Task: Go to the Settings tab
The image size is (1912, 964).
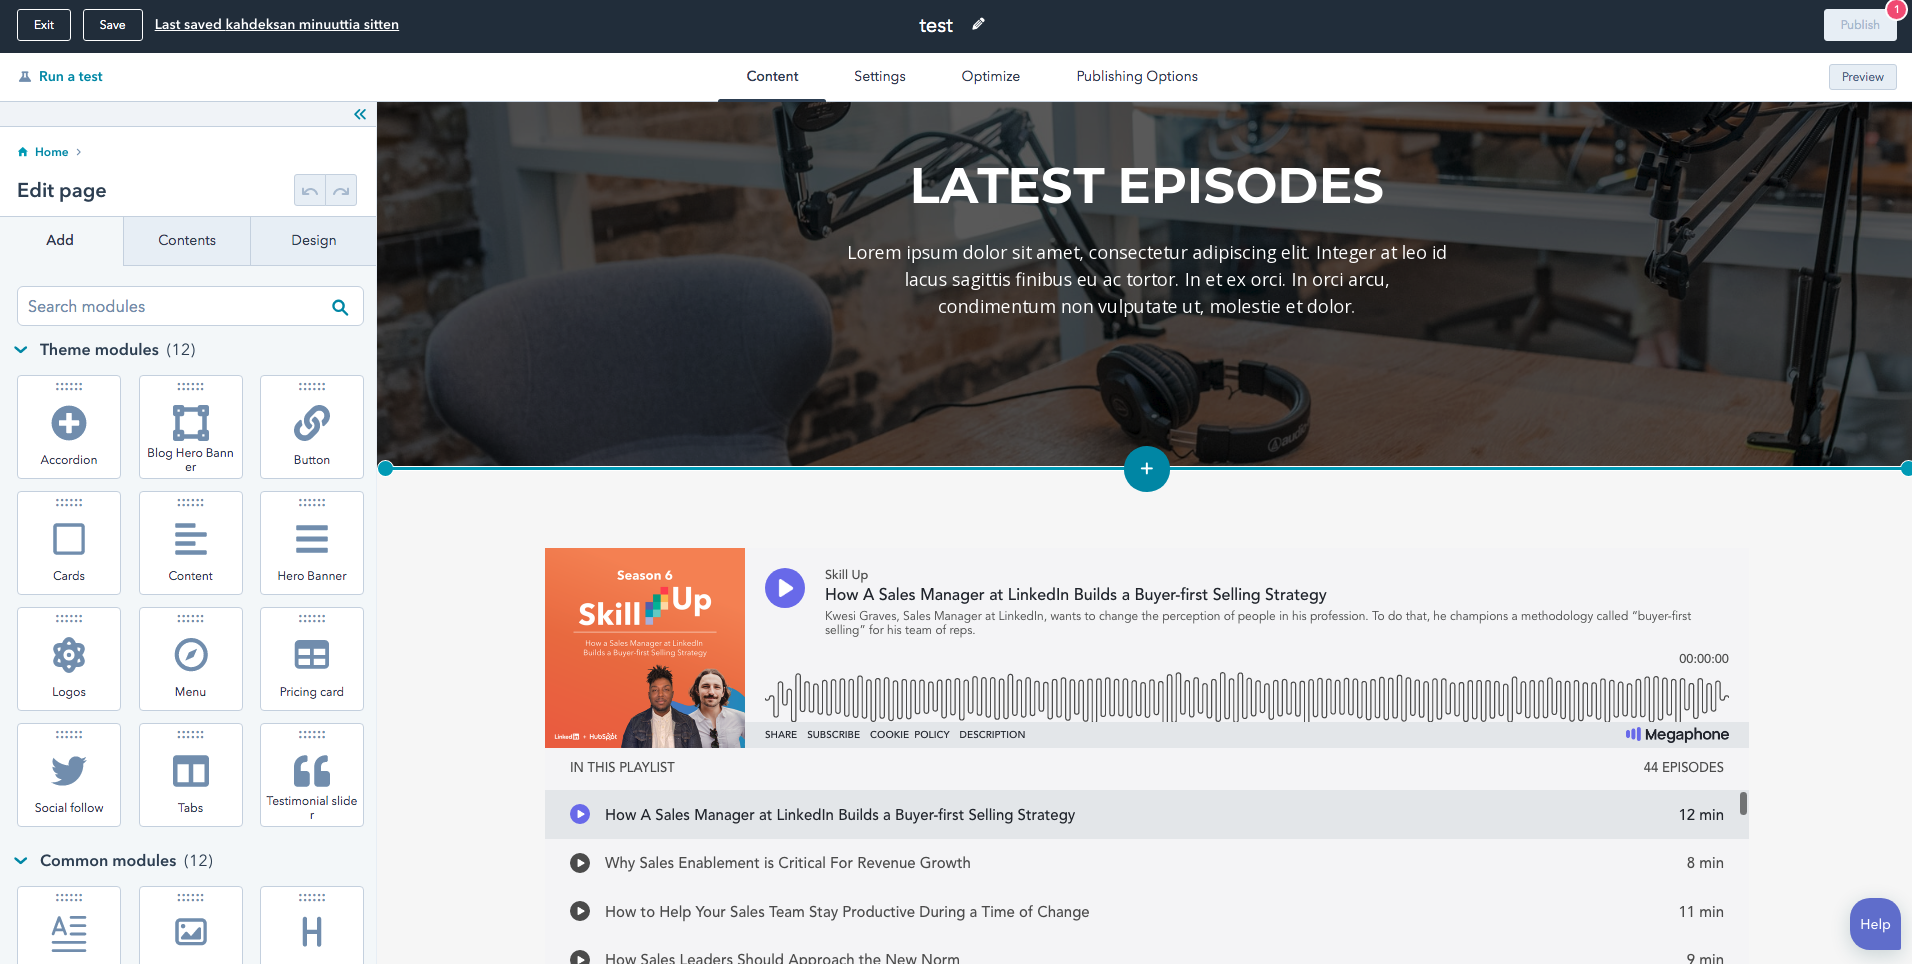Action: click(880, 77)
